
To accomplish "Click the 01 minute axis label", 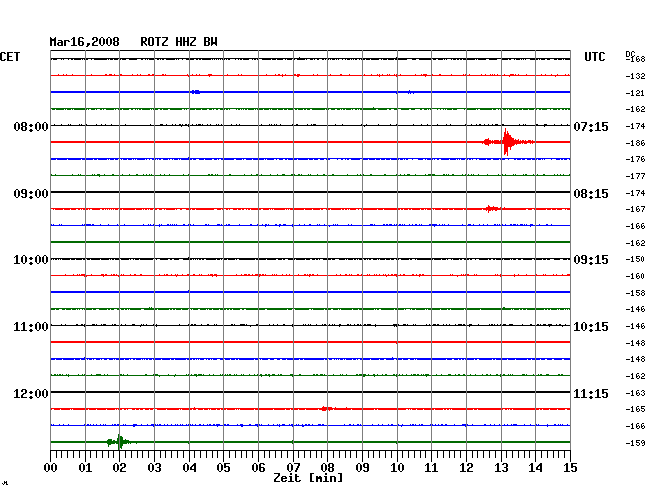I will click(85, 468).
